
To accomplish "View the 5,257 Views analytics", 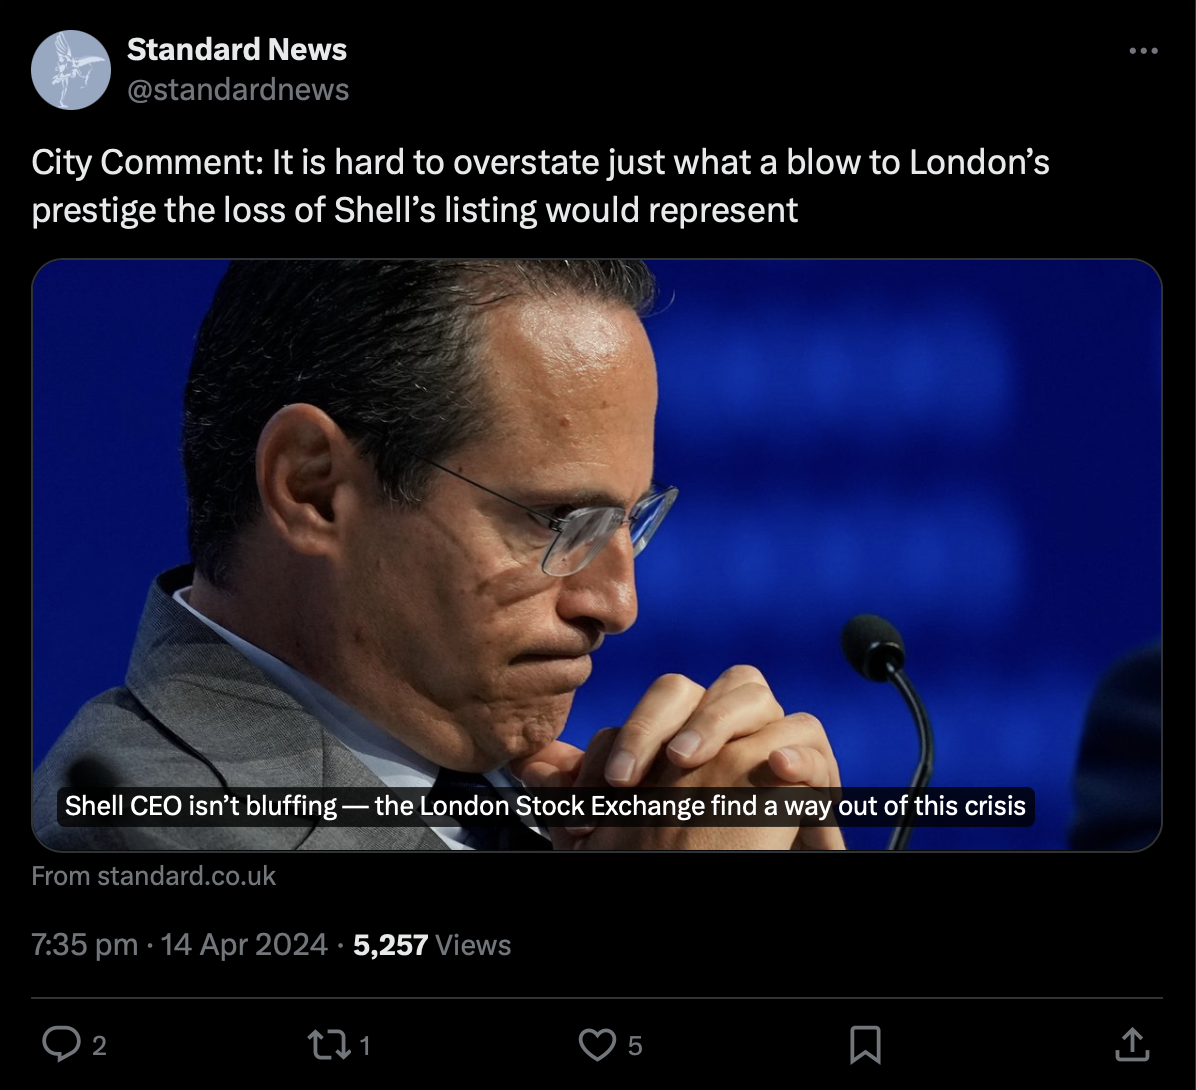I will [432, 945].
